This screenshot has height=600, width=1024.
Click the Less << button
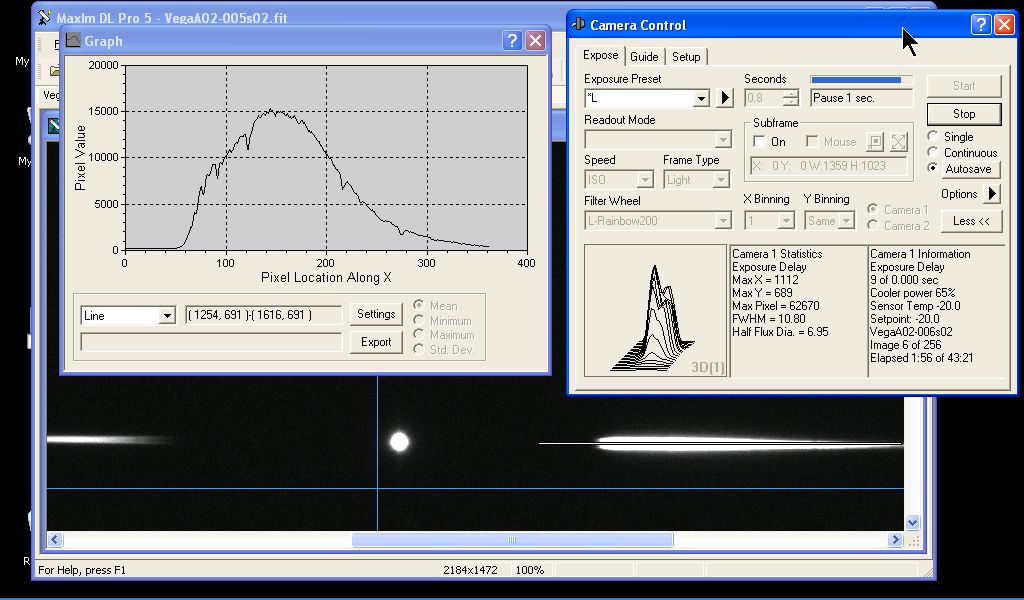point(971,221)
